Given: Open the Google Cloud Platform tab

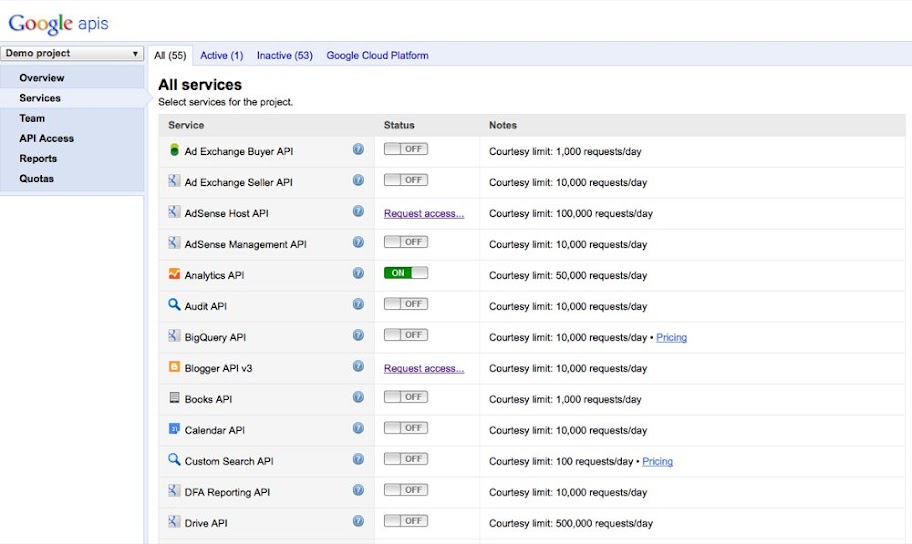Looking at the screenshot, I should click(x=377, y=56).
